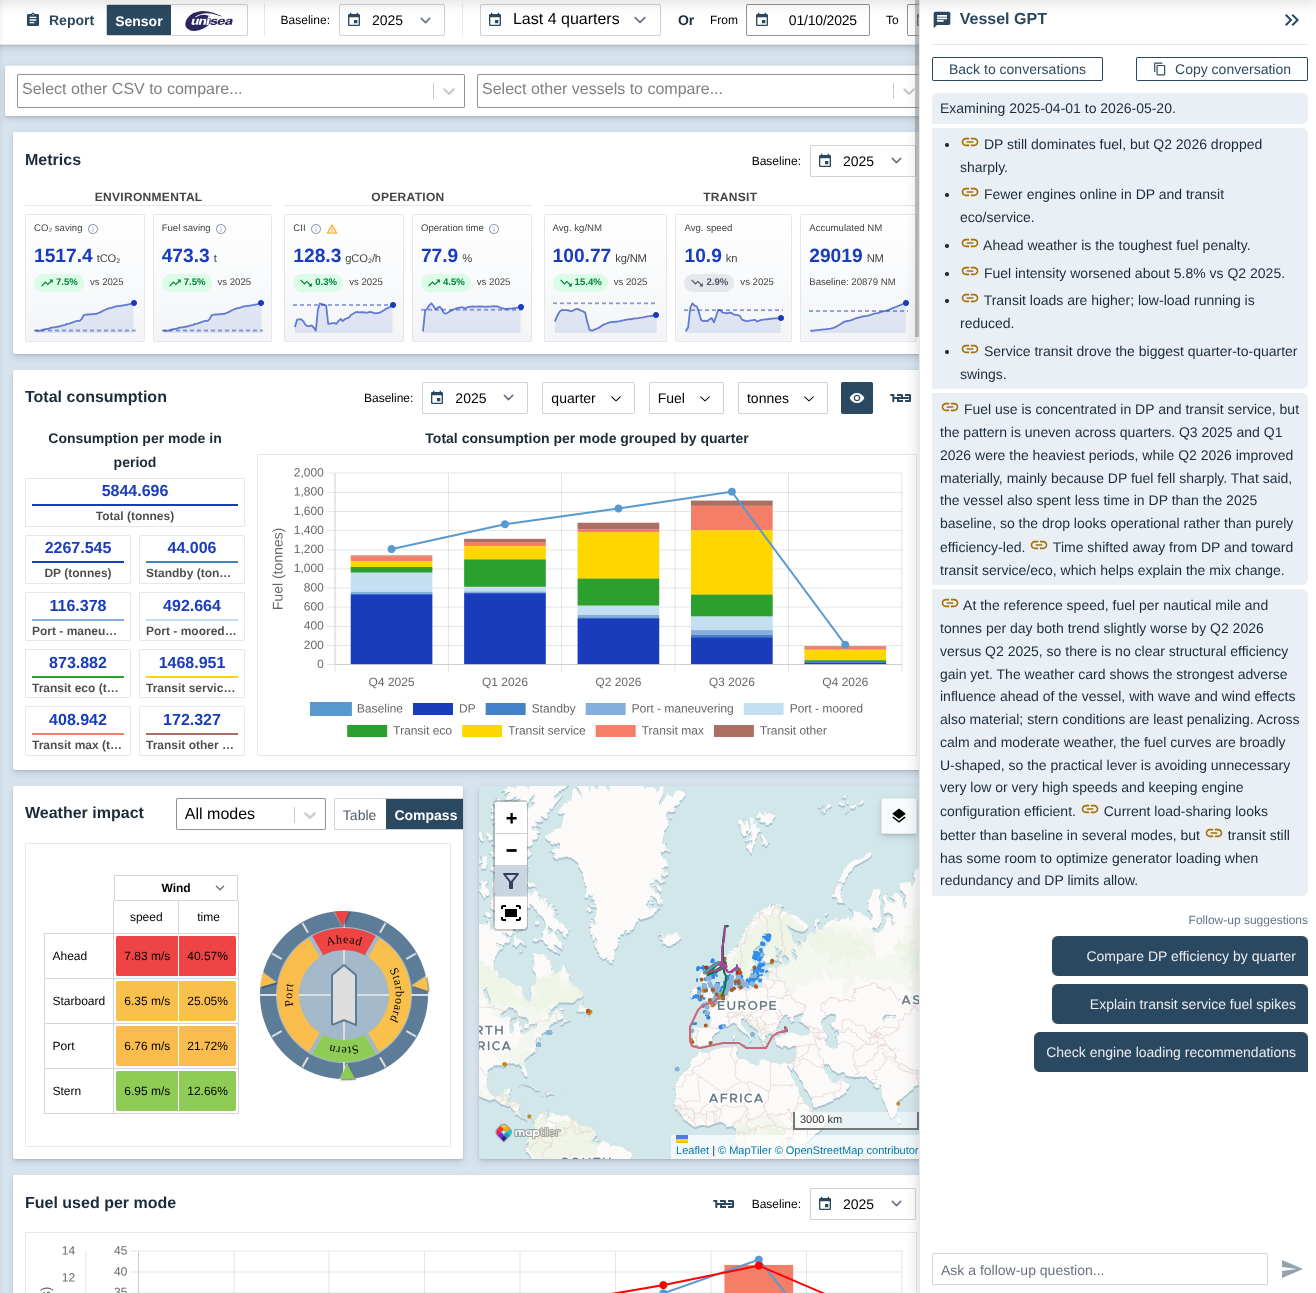Zoom out on the map
This screenshot has width=1316, height=1293.
click(x=511, y=850)
